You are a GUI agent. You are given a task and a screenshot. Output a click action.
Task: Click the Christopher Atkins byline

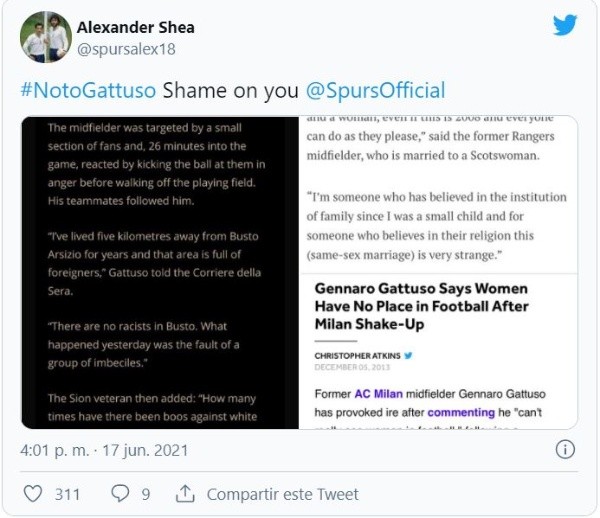click(357, 355)
